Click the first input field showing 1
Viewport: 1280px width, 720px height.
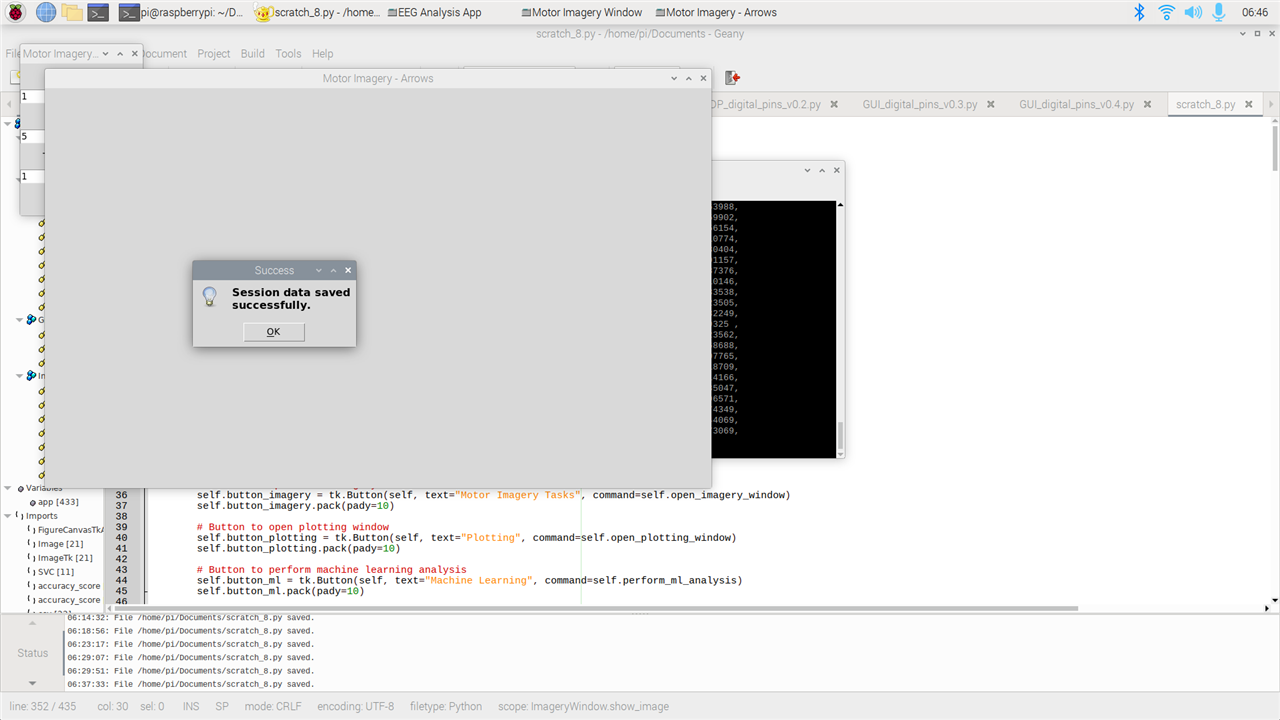pos(32,97)
